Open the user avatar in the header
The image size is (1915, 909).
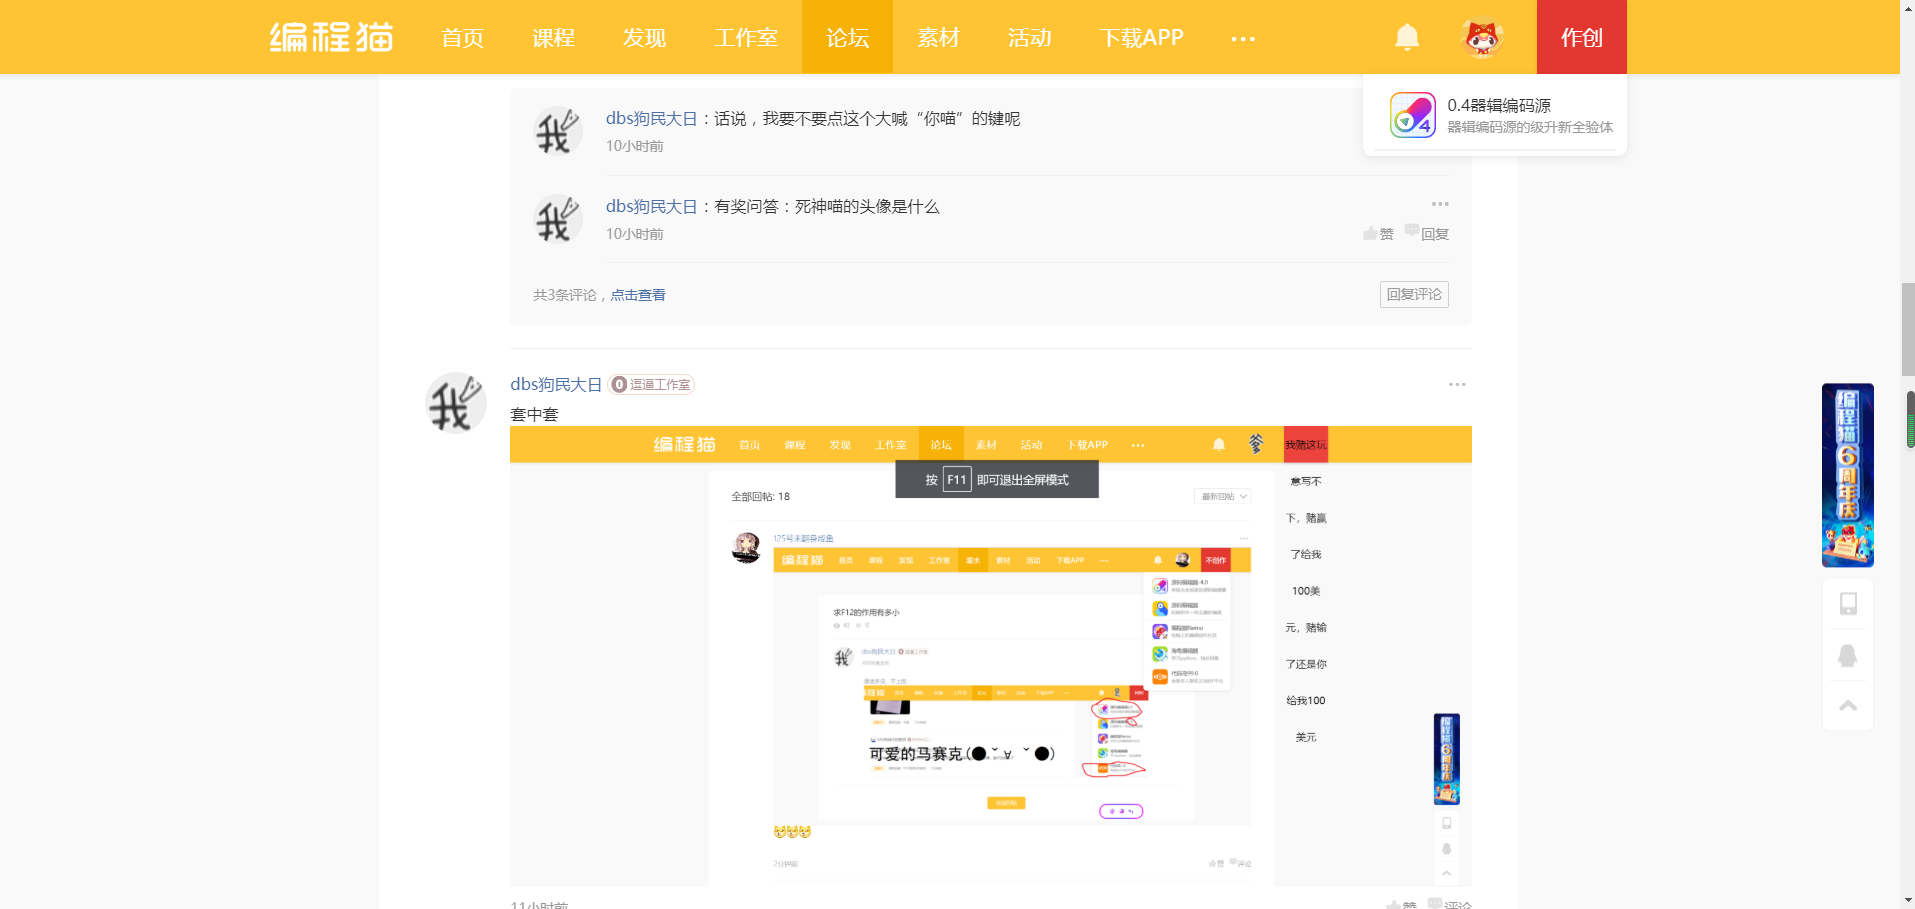(x=1482, y=38)
